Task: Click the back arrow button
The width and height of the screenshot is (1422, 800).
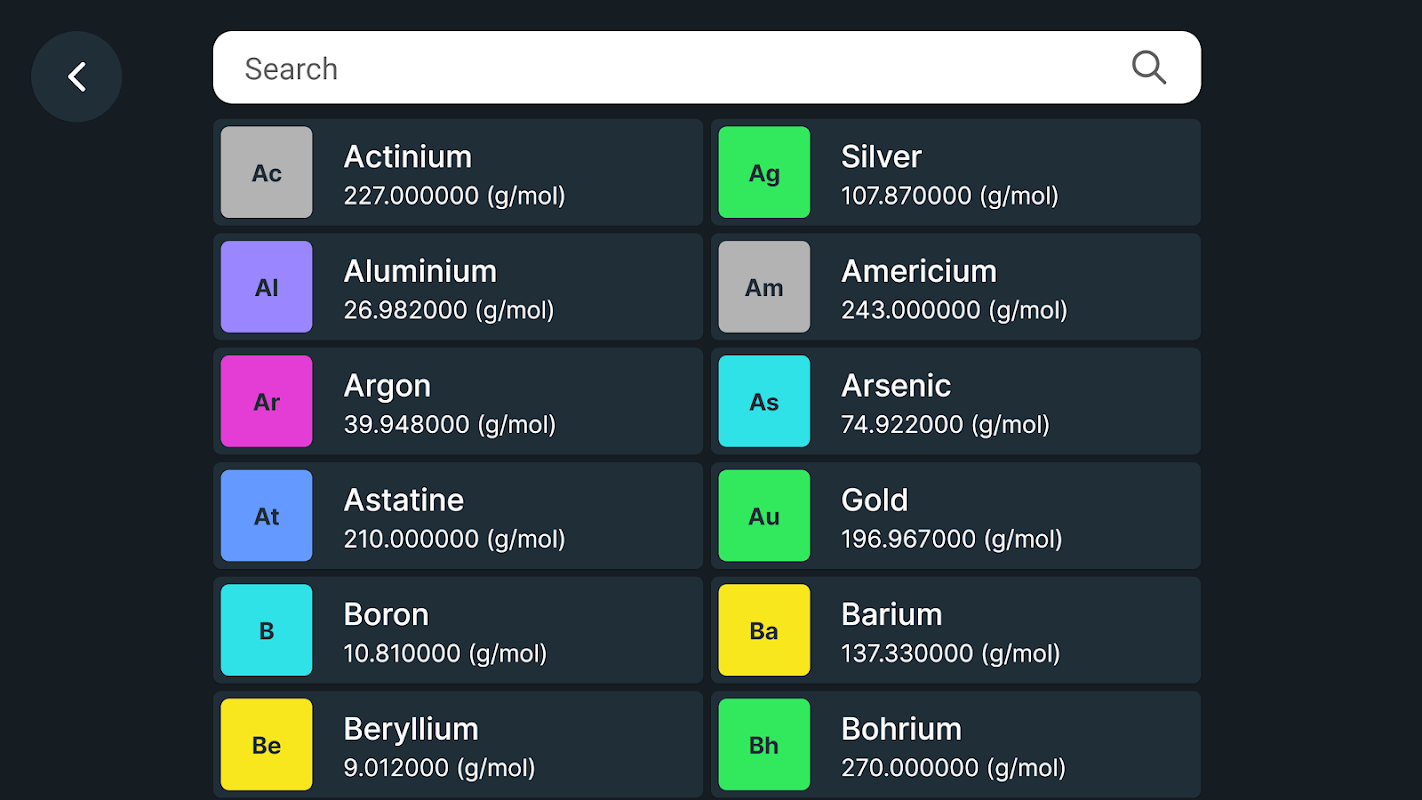Action: point(77,77)
